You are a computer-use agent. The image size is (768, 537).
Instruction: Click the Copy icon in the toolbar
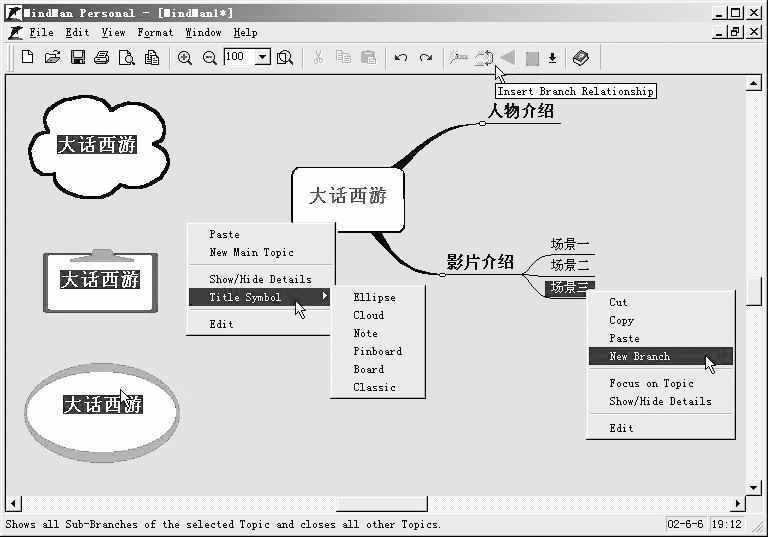tap(343, 58)
